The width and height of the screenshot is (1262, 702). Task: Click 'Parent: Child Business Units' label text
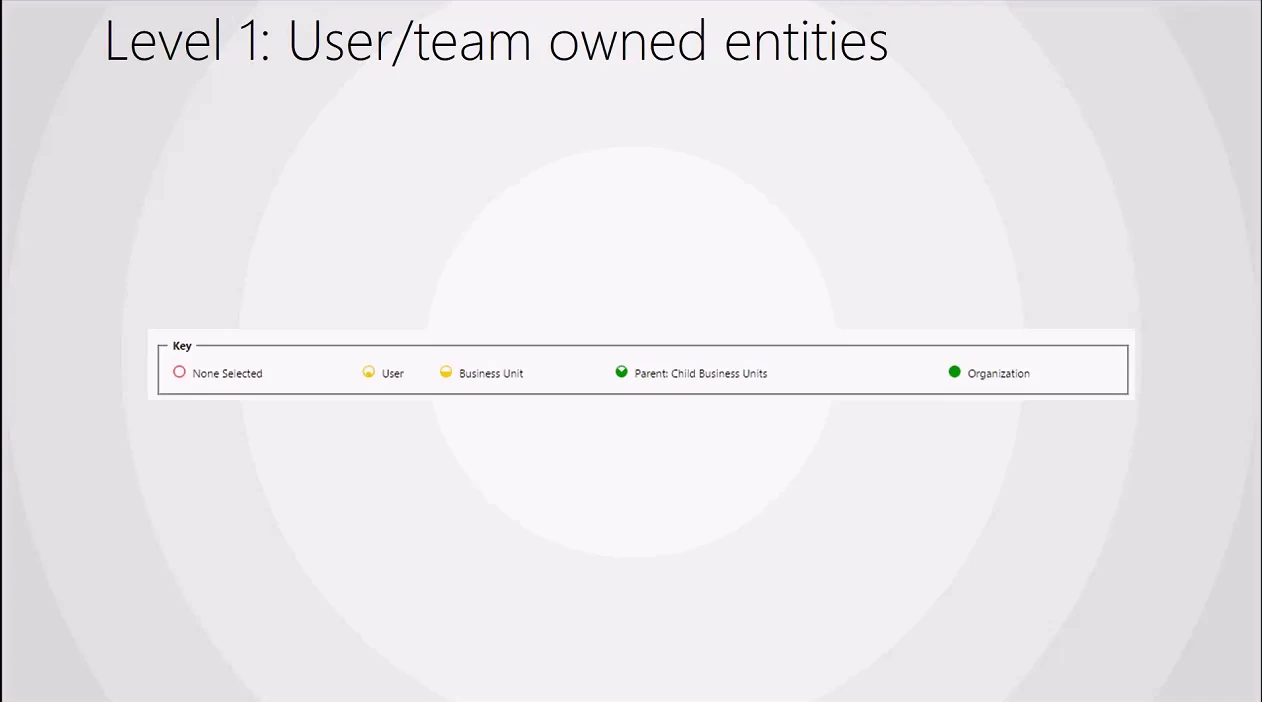pos(701,374)
